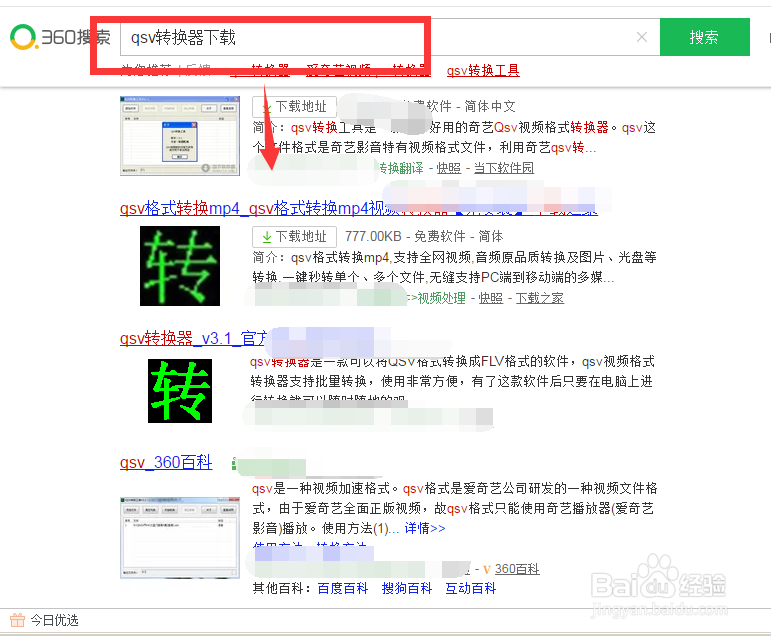Click the orange V badge before 360百科
Image resolution: width=771 pixels, height=636 pixels.
(486, 570)
